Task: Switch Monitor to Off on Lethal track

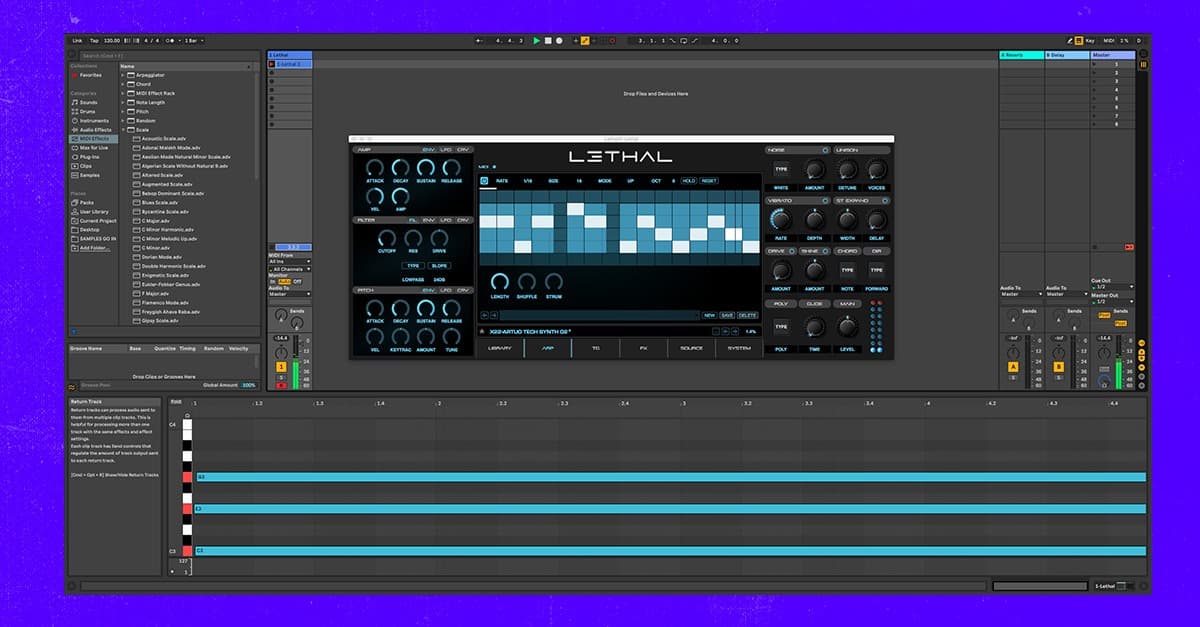Action: (296, 282)
